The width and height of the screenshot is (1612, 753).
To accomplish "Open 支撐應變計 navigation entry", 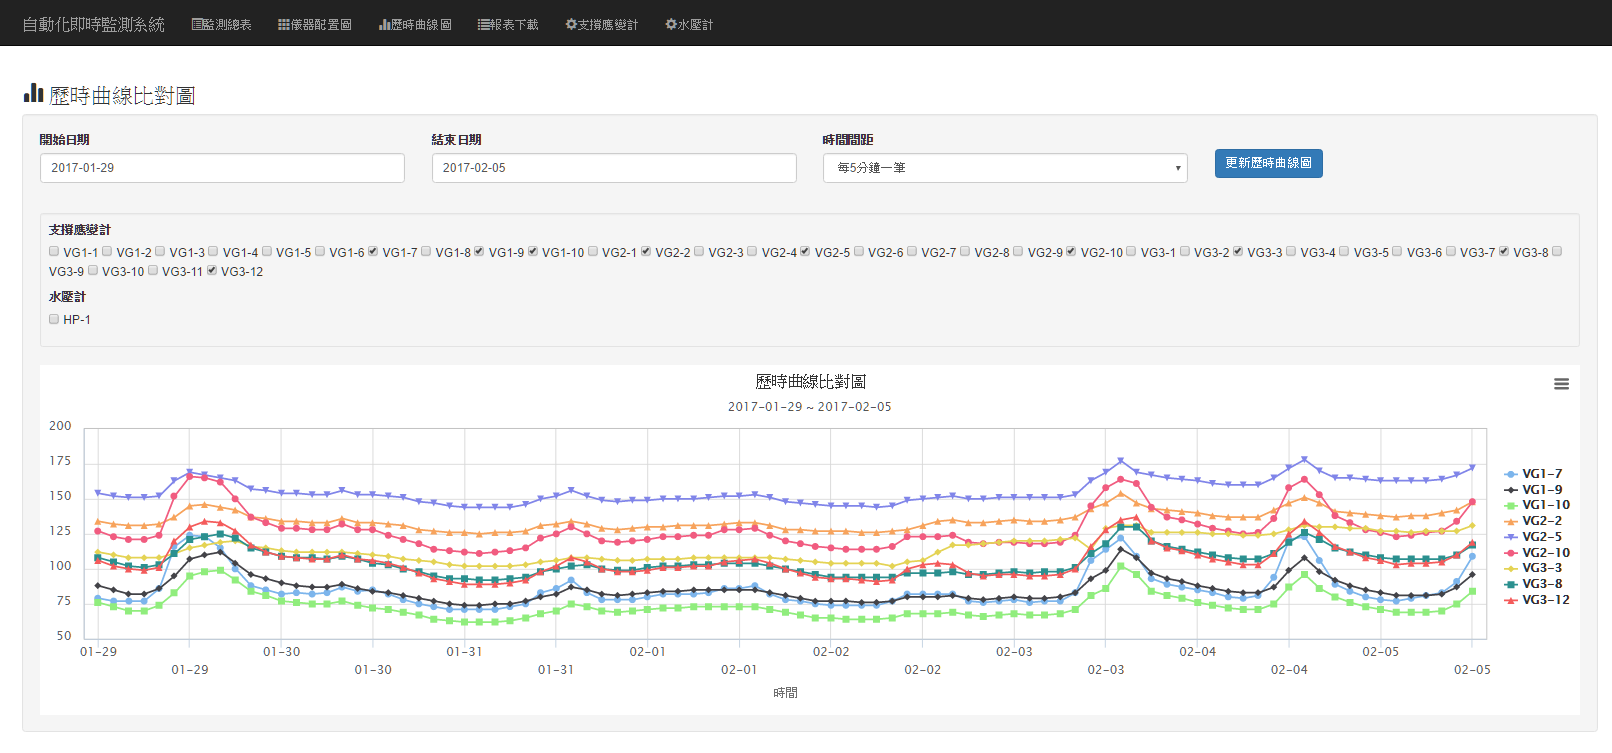I will (602, 24).
